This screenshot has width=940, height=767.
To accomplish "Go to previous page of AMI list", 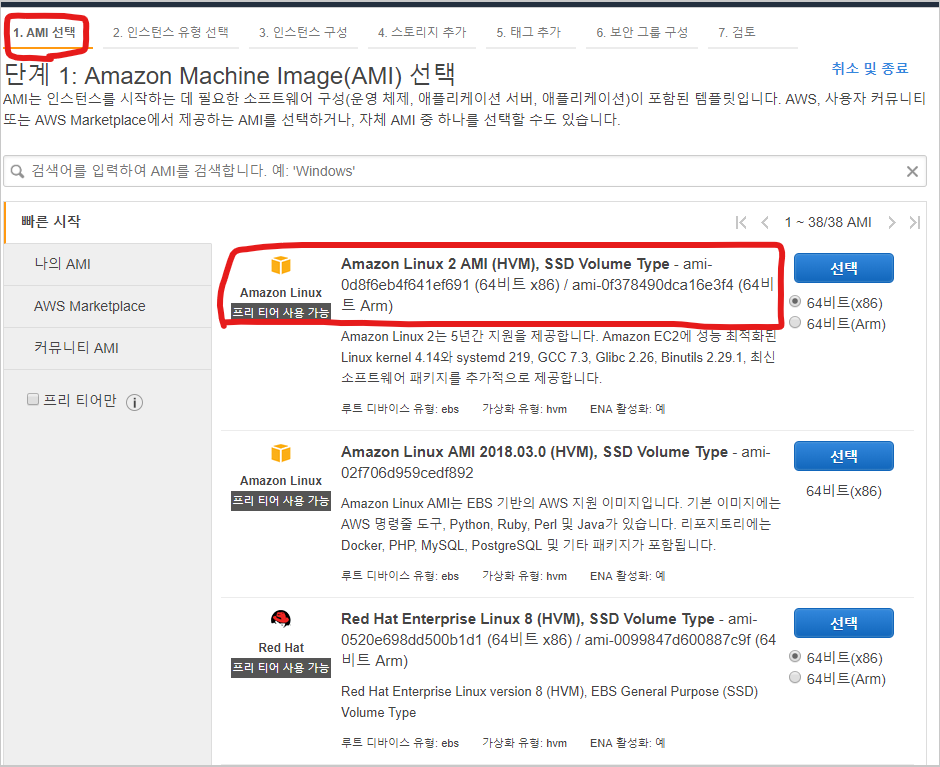I will [765, 222].
